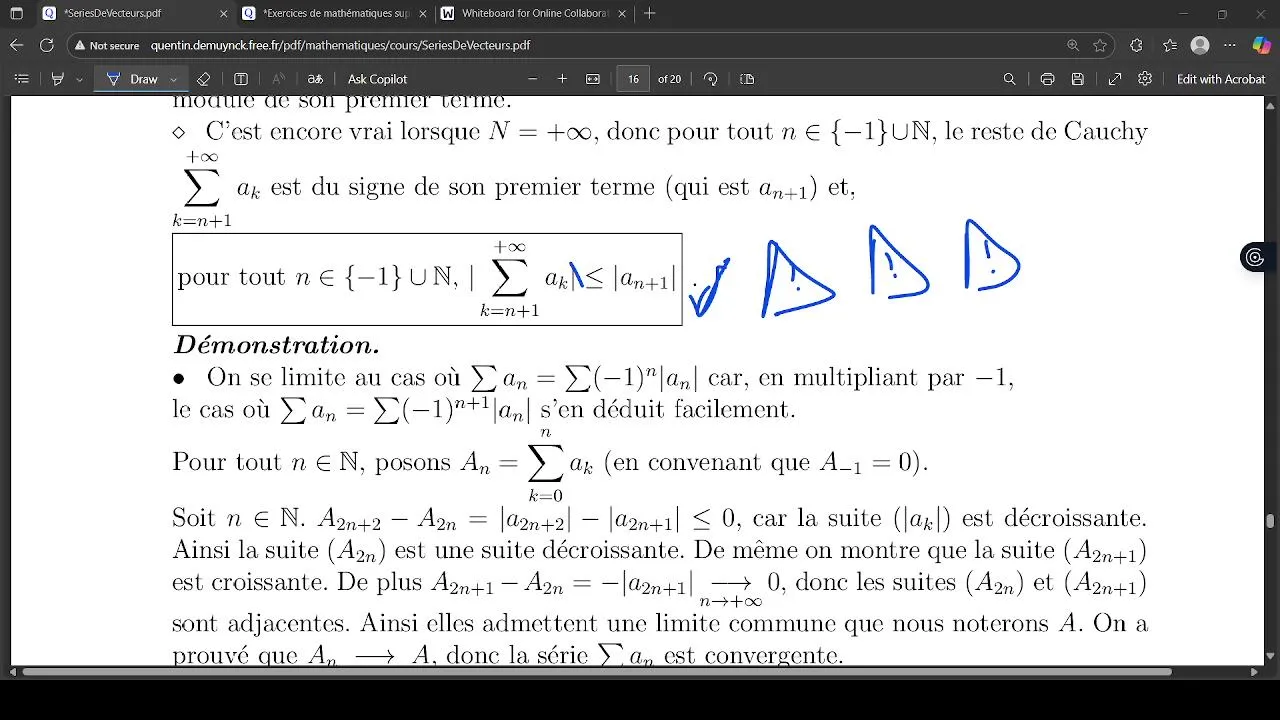Add page to favorites with star icon
The image size is (1280, 720).
point(1100,45)
